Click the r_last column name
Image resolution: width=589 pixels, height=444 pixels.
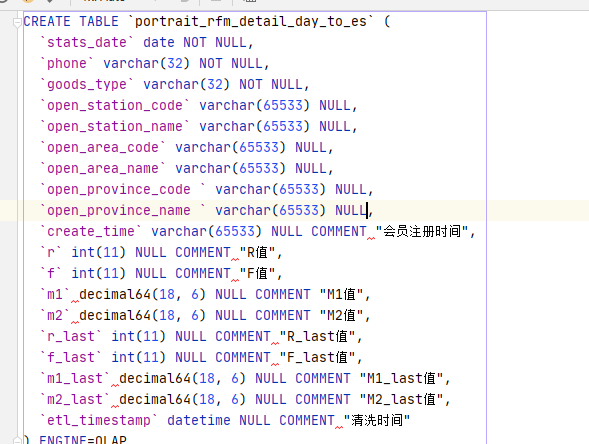click(71, 337)
